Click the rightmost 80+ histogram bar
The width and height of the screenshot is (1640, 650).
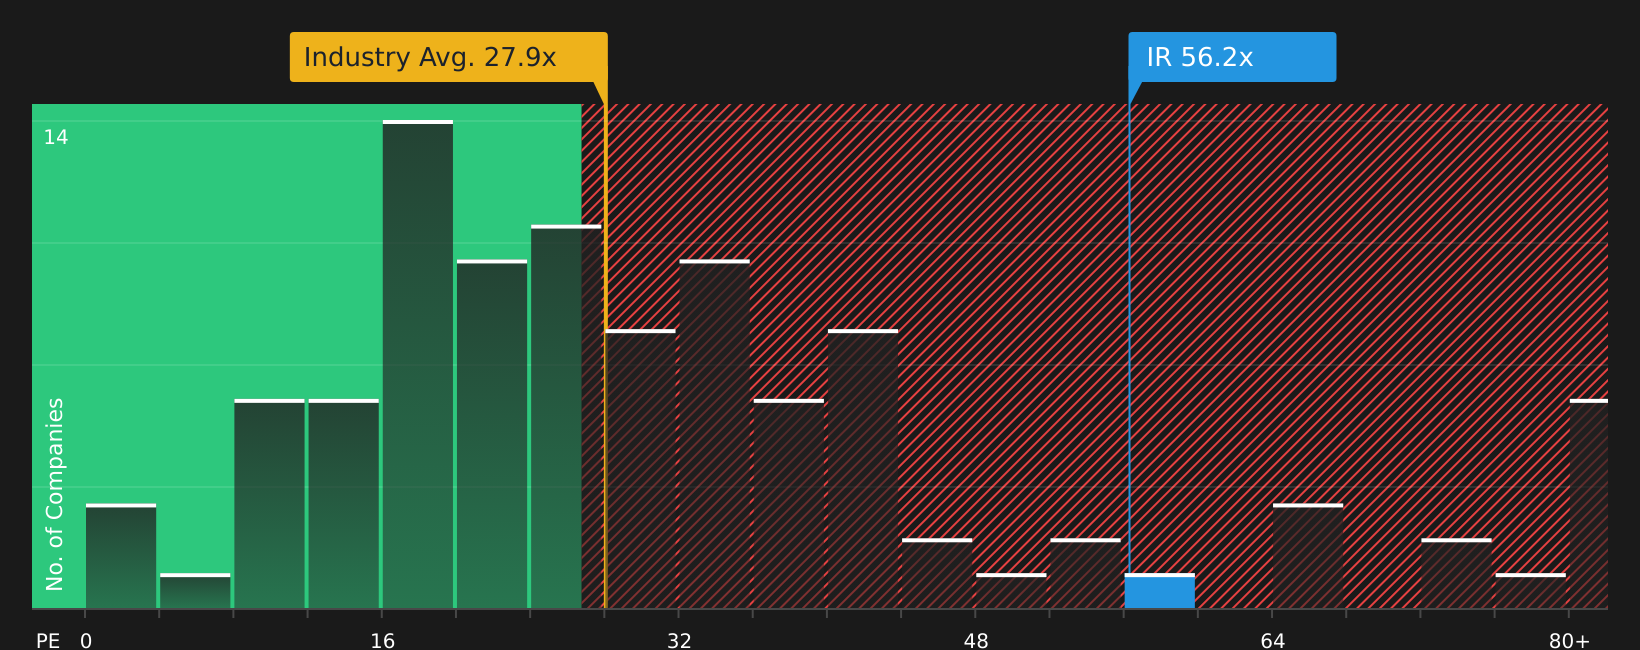click(x=1589, y=504)
